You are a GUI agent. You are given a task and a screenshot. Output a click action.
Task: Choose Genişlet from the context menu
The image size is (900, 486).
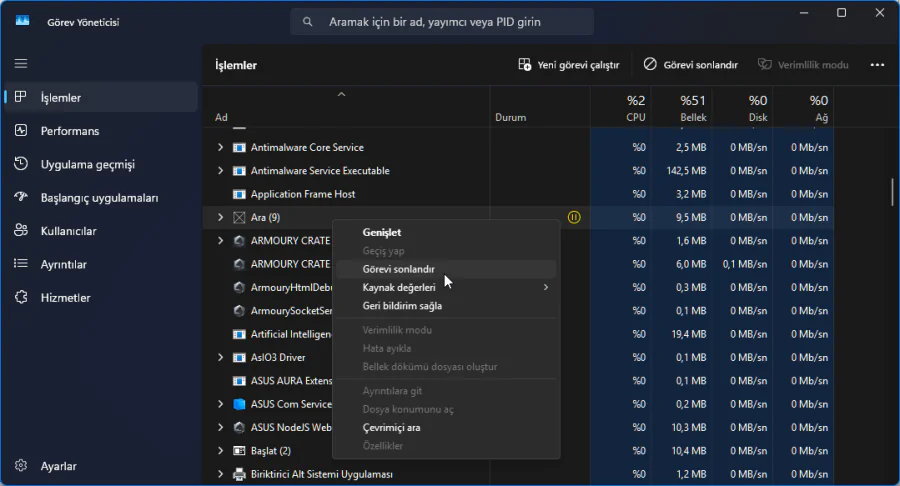pyautogui.click(x=446, y=232)
